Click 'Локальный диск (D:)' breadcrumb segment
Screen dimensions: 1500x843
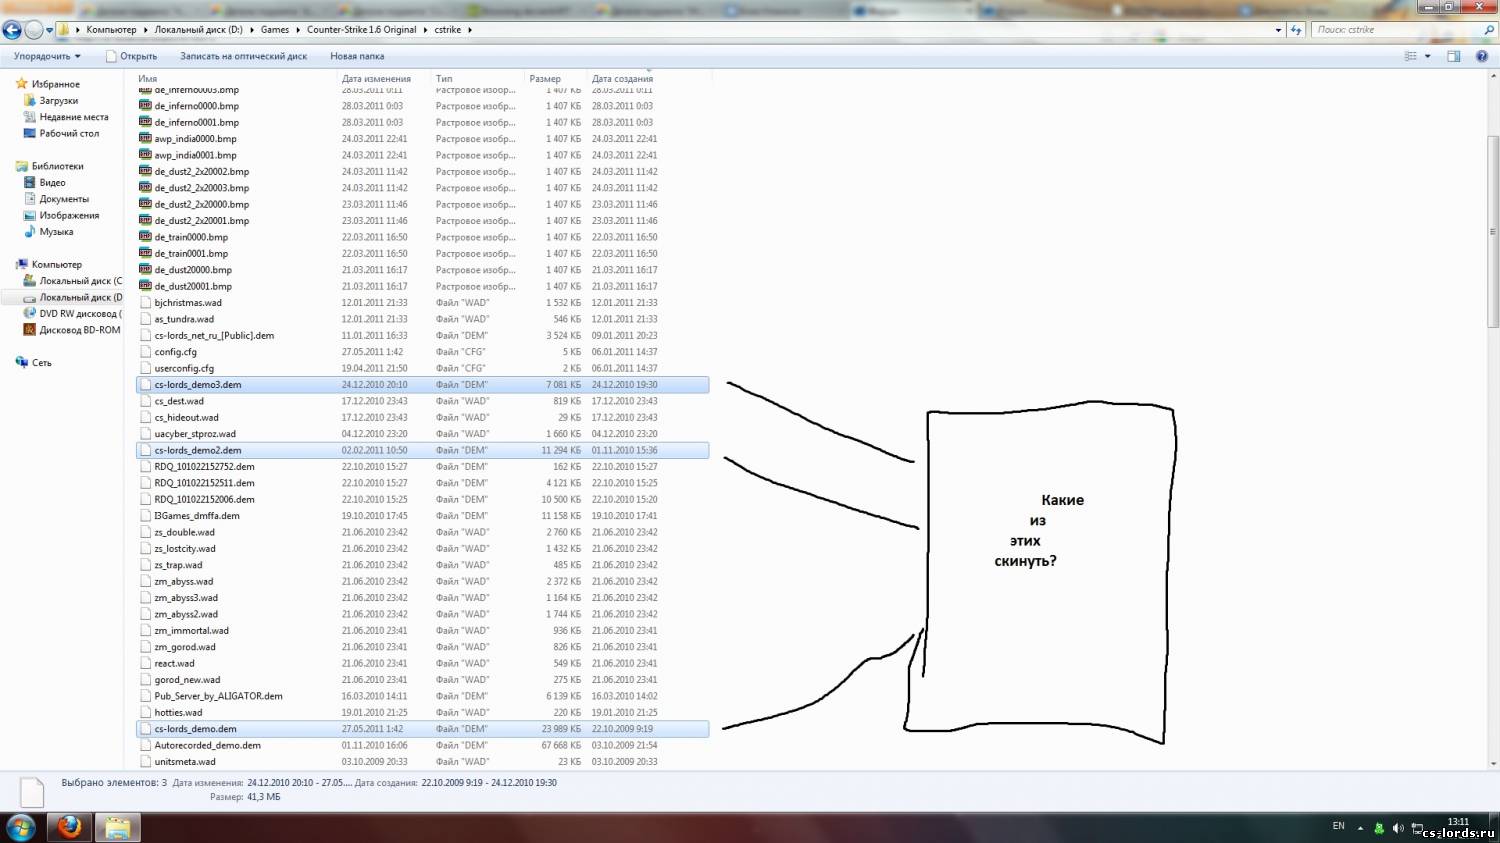click(x=198, y=30)
